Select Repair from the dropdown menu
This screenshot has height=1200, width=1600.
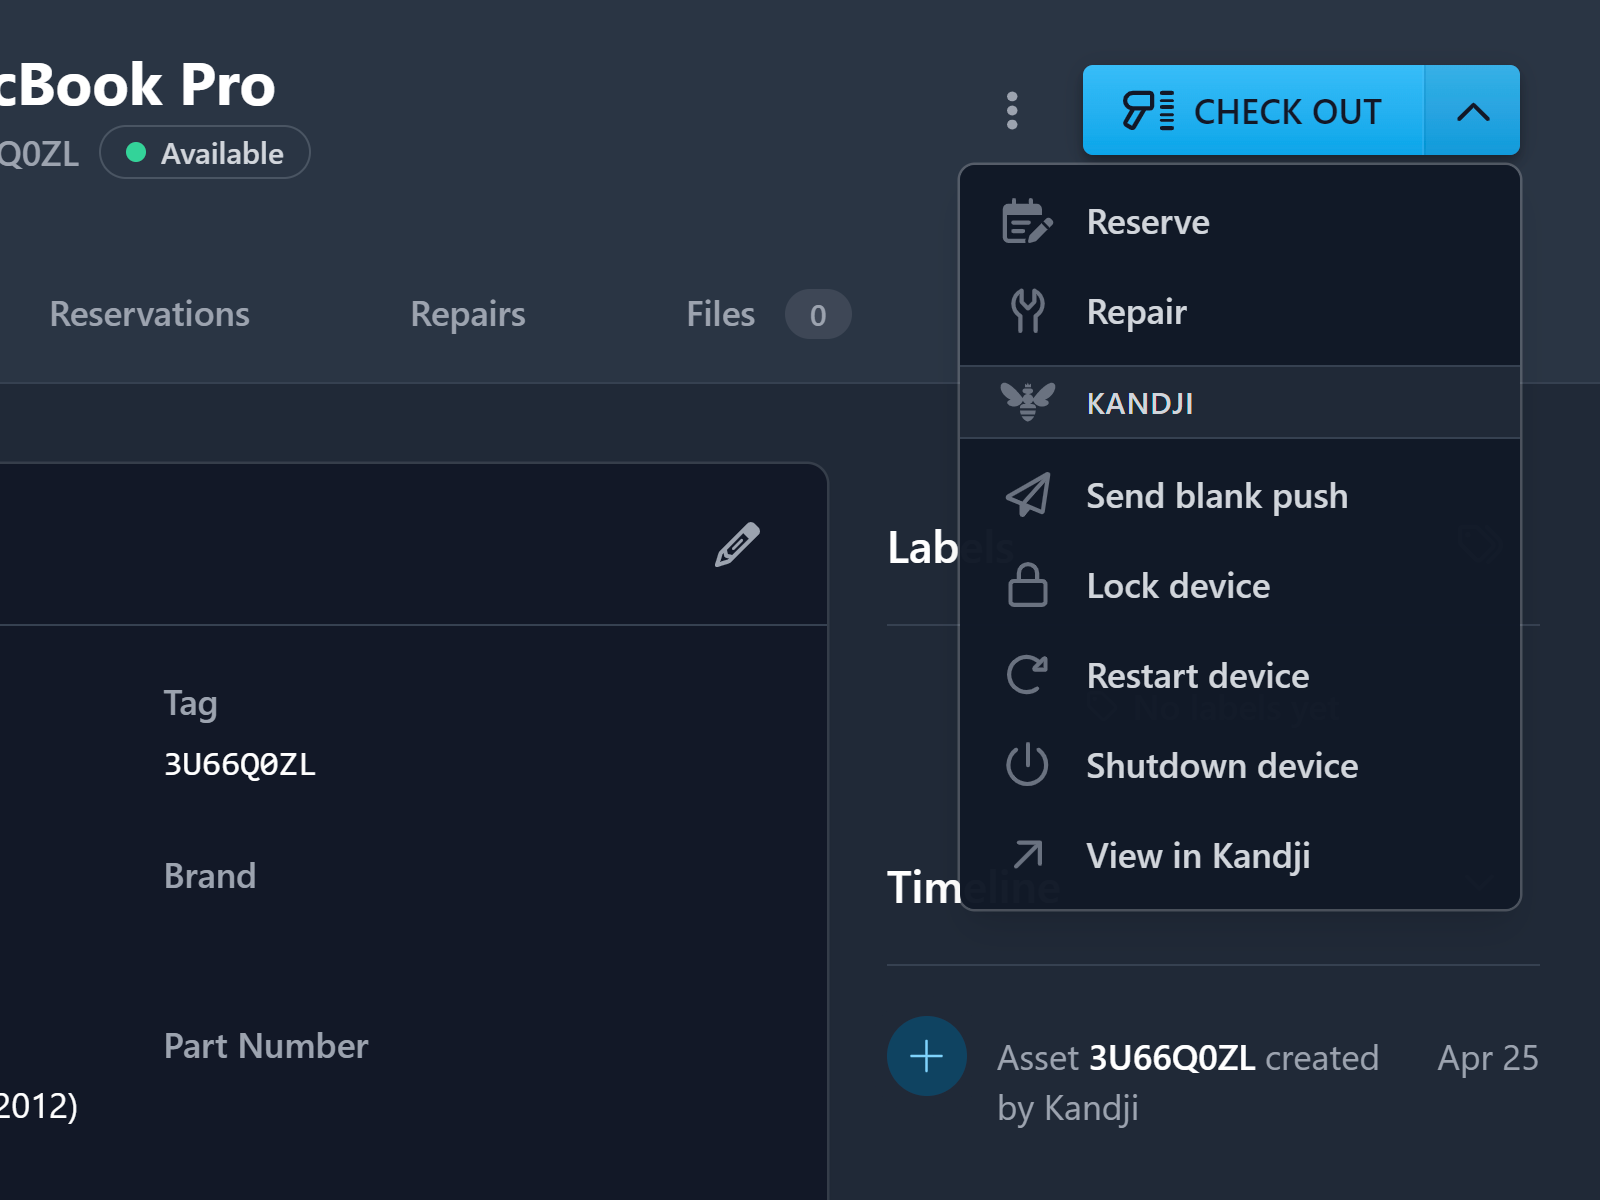pyautogui.click(x=1240, y=312)
